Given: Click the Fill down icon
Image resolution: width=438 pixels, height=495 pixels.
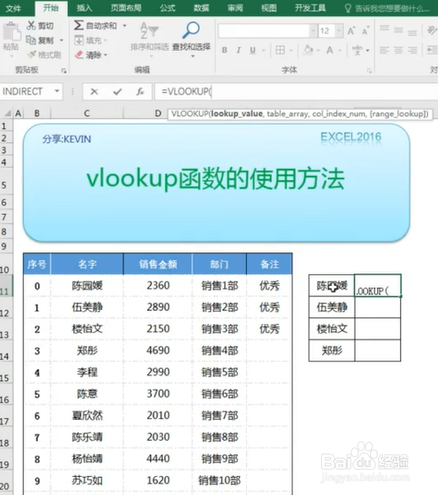Looking at the screenshot, I should coord(79,40).
